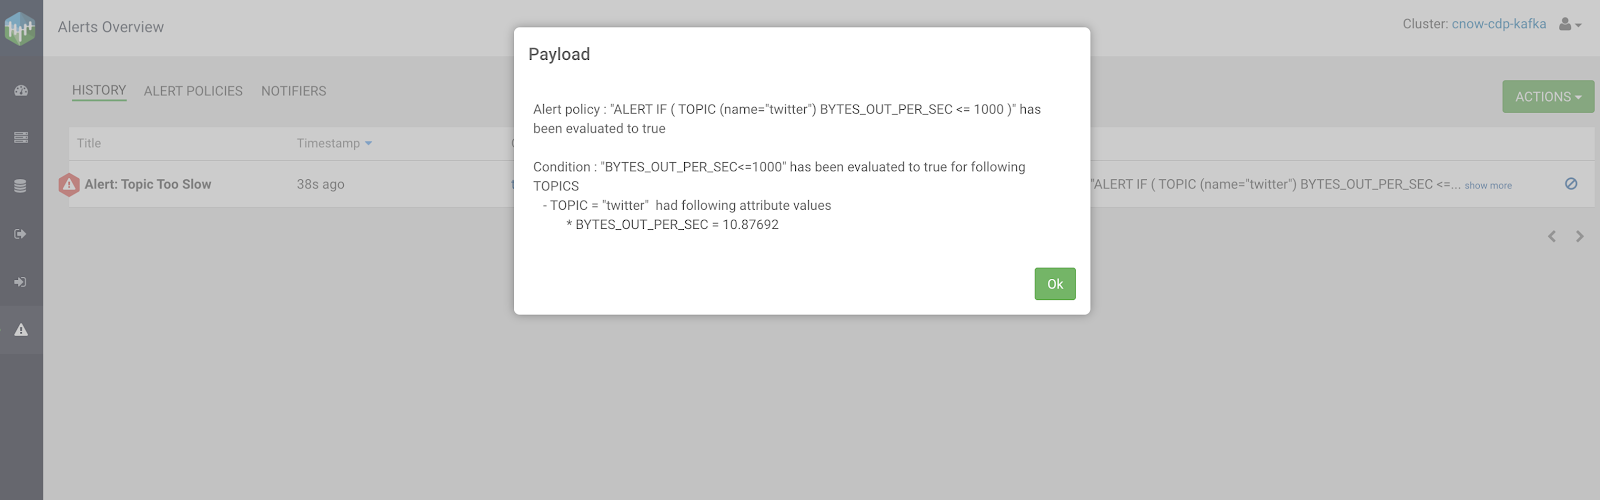1600x500 pixels.
Task: Go to the previous page arrow
Action: 1552,237
